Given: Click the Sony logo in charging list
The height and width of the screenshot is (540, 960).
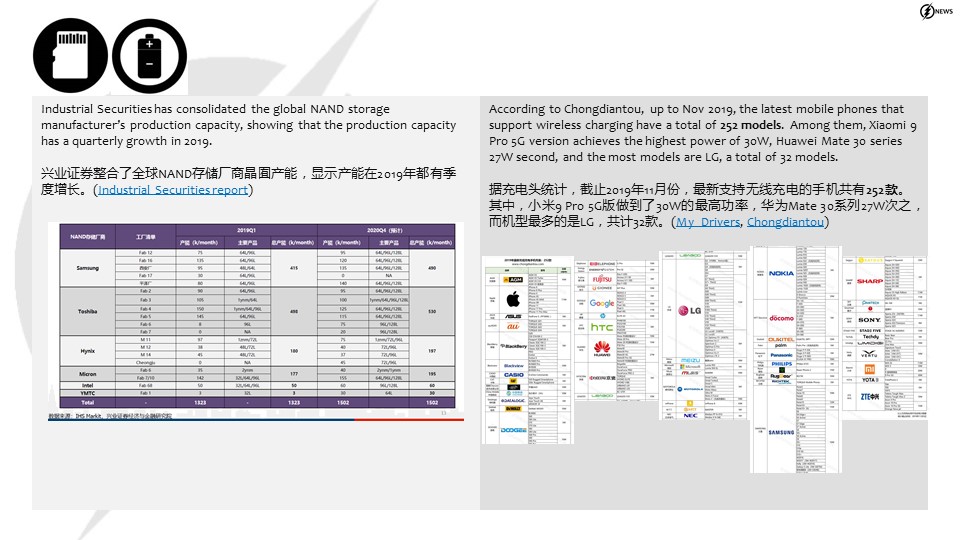Looking at the screenshot, I should pyautogui.click(x=869, y=320).
